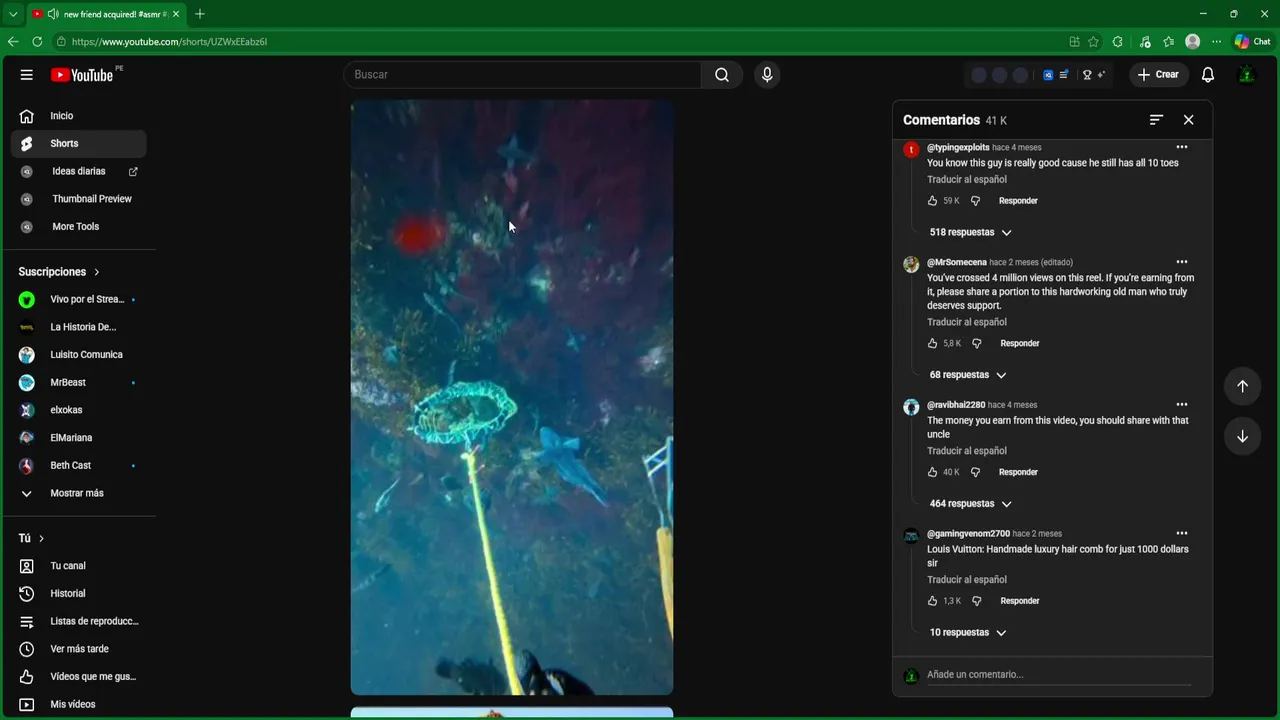Viewport: 1280px width, 720px height.
Task: Go back in the browser
Action: click(13, 42)
